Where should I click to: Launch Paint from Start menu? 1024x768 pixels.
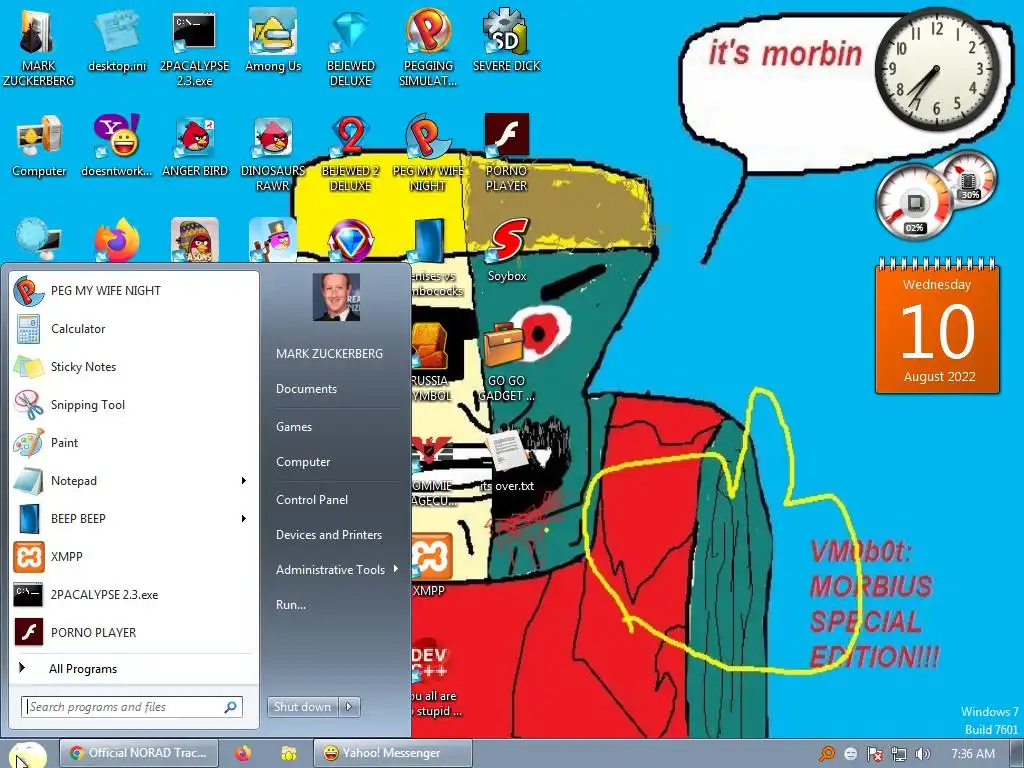click(134, 443)
